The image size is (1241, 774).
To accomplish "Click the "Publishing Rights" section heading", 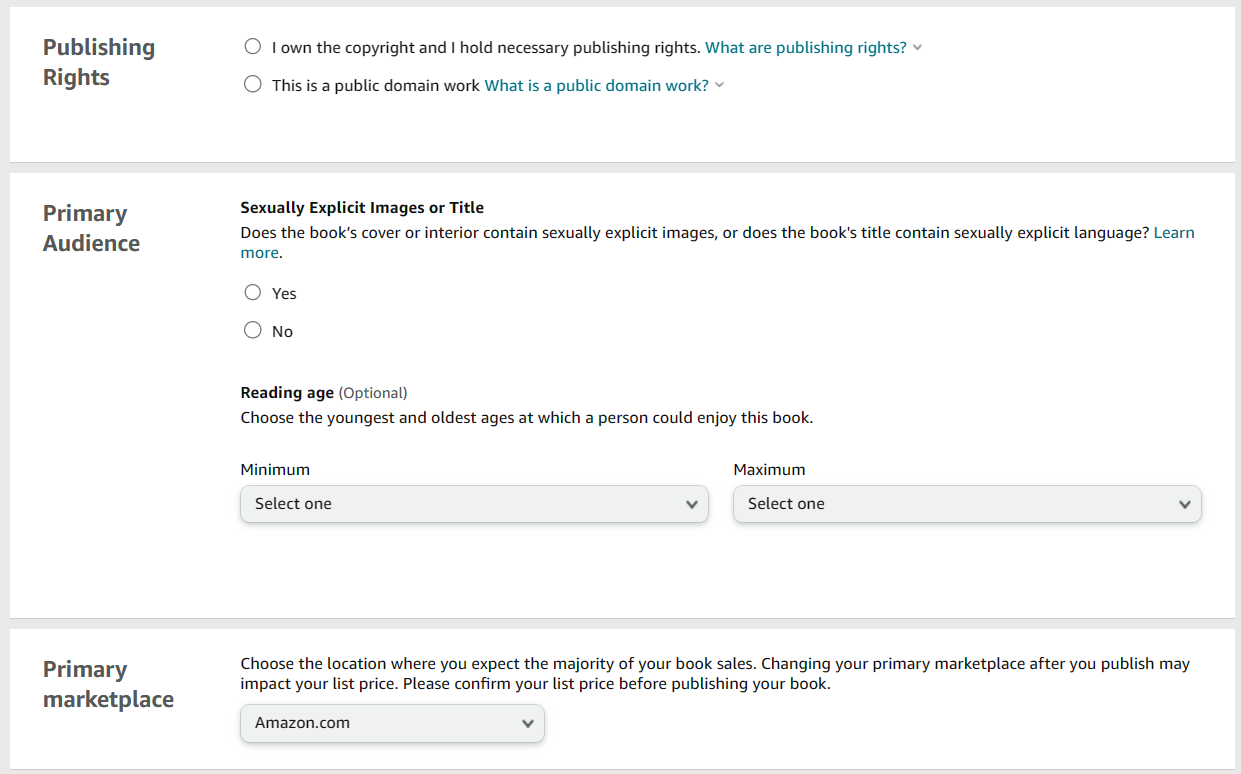I will point(98,62).
